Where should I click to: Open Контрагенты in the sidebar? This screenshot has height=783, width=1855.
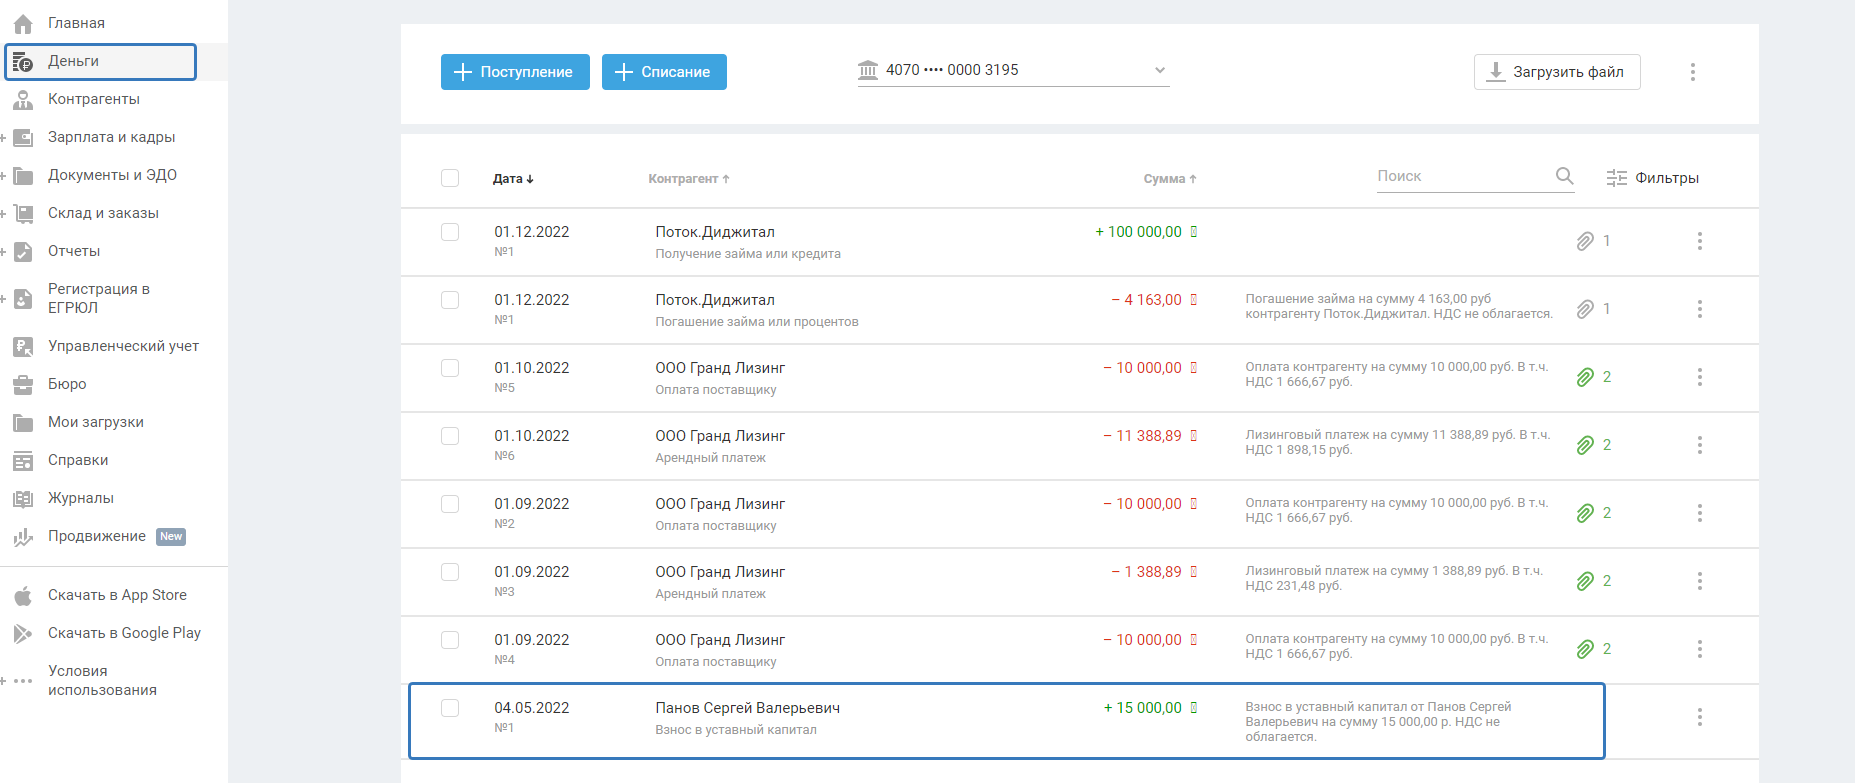(93, 99)
